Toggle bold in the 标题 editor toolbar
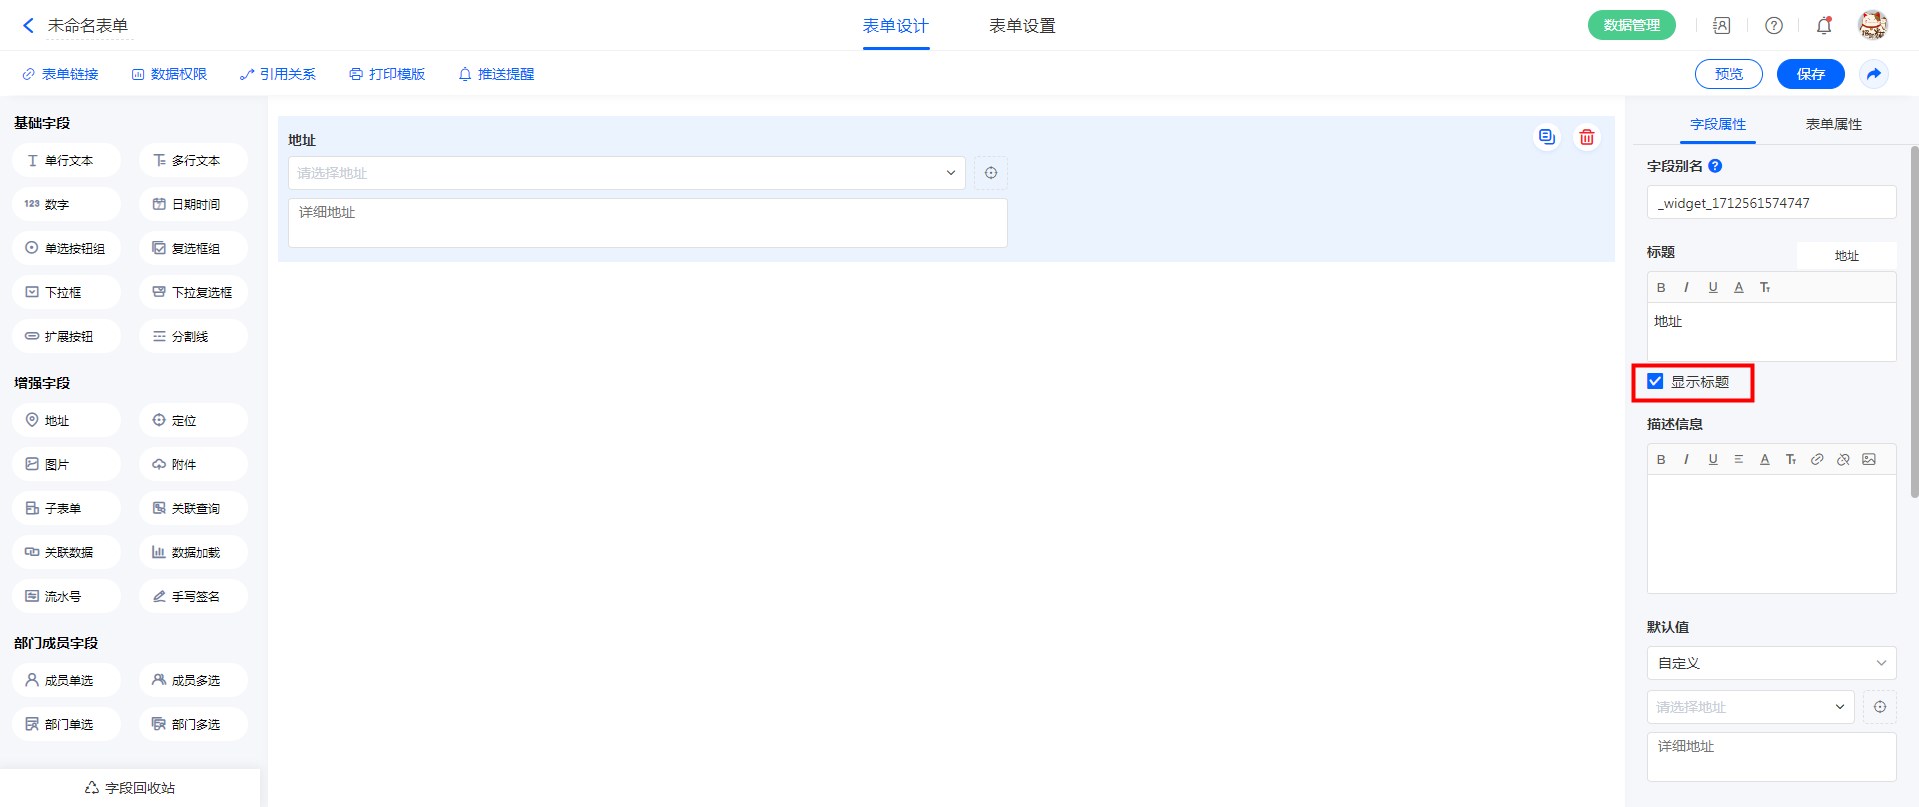This screenshot has height=807, width=1919. pyautogui.click(x=1661, y=288)
